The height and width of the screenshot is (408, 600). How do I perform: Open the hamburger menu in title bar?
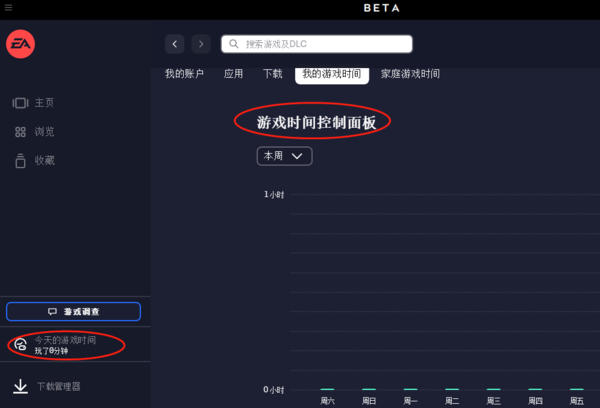pos(8,8)
